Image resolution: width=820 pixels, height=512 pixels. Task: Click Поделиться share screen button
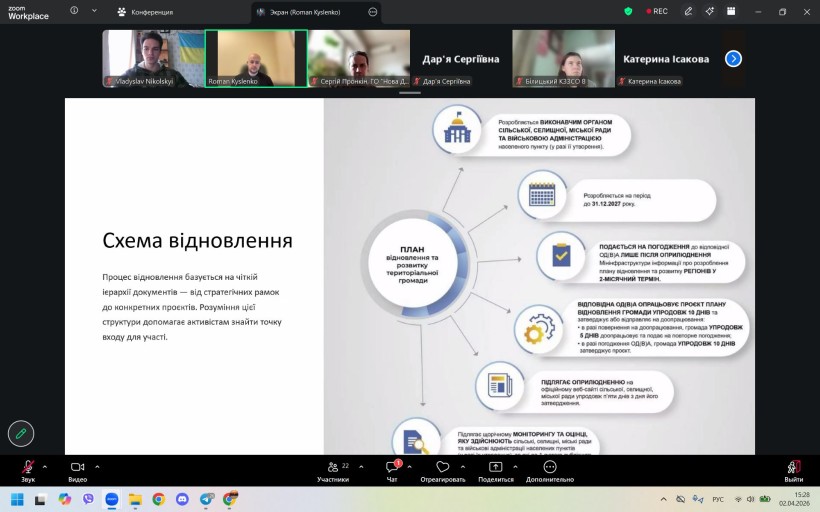(496, 471)
